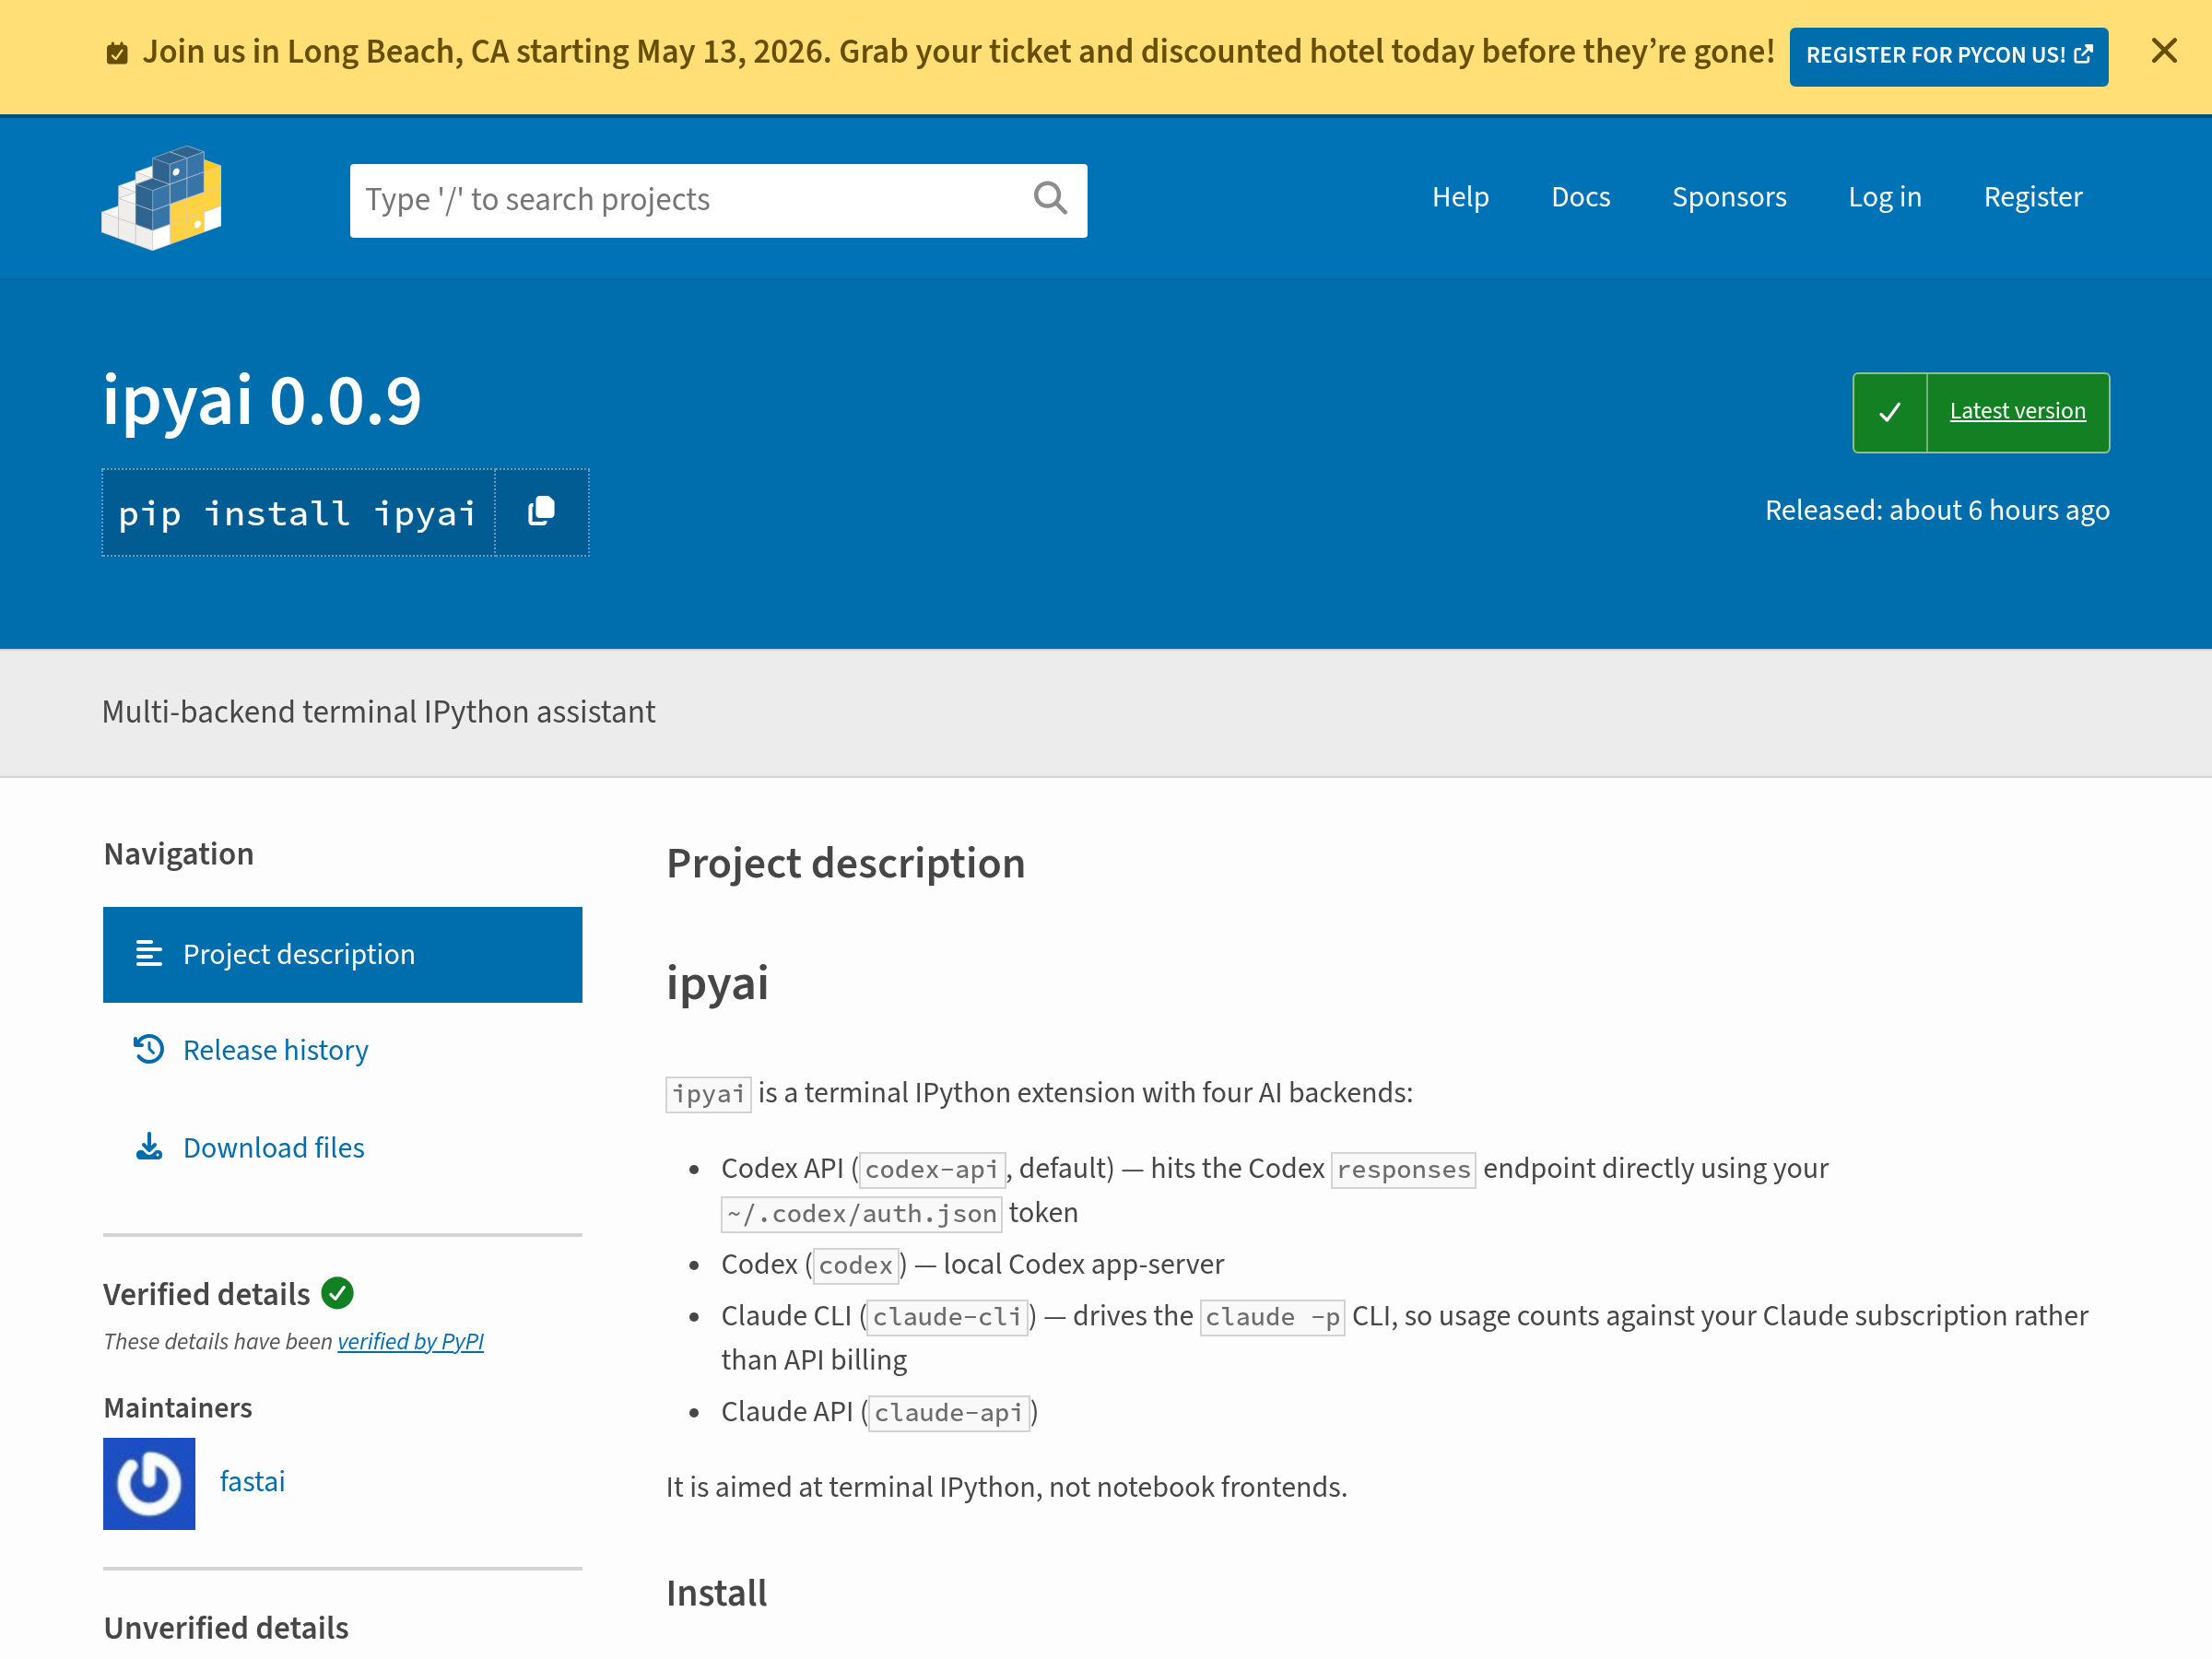2212x1659 pixels.
Task: Click the Verified details green check badge
Action: (x=337, y=1293)
